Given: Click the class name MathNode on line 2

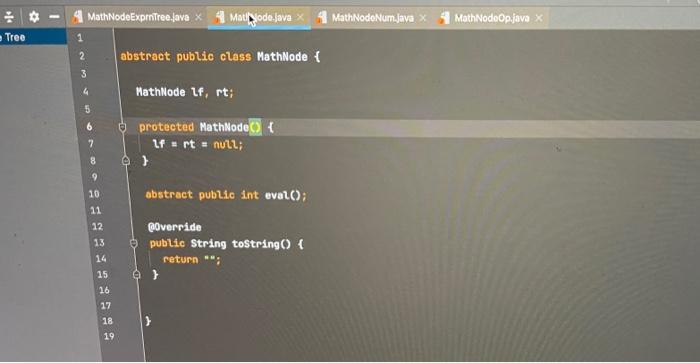Looking at the screenshot, I should [282, 57].
